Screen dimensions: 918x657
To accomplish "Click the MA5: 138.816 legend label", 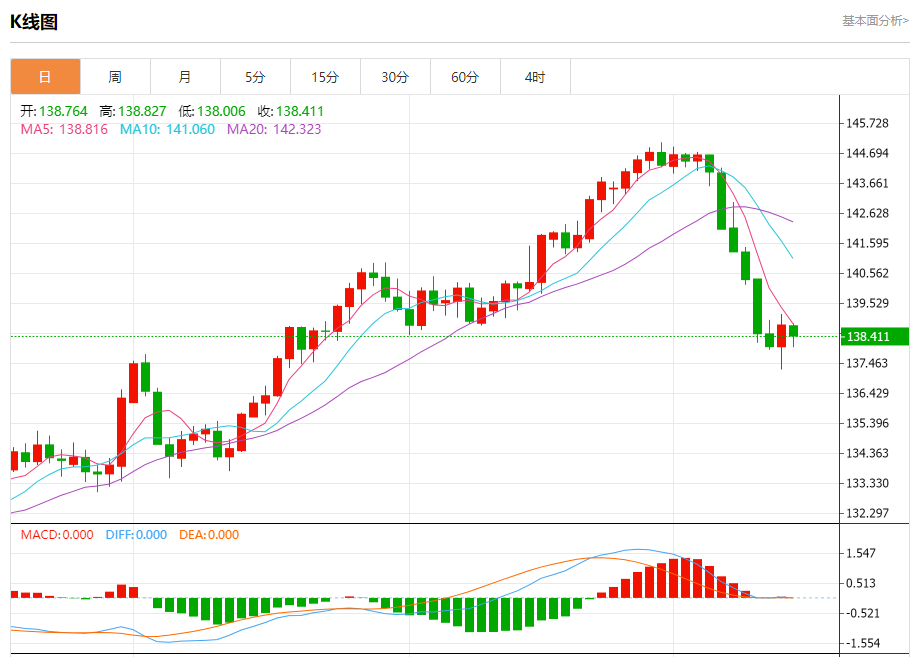I will (x=64, y=129).
